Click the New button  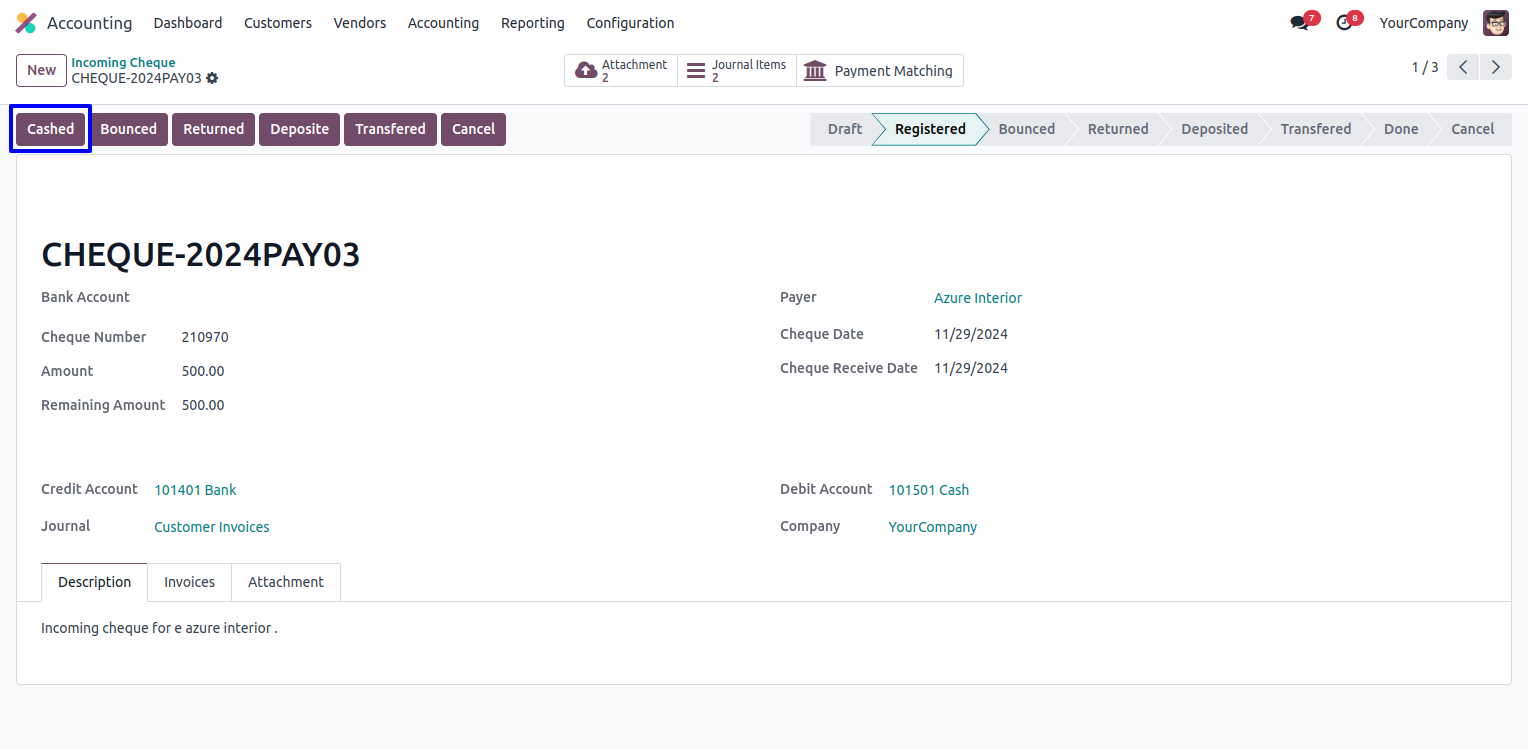tap(42, 70)
